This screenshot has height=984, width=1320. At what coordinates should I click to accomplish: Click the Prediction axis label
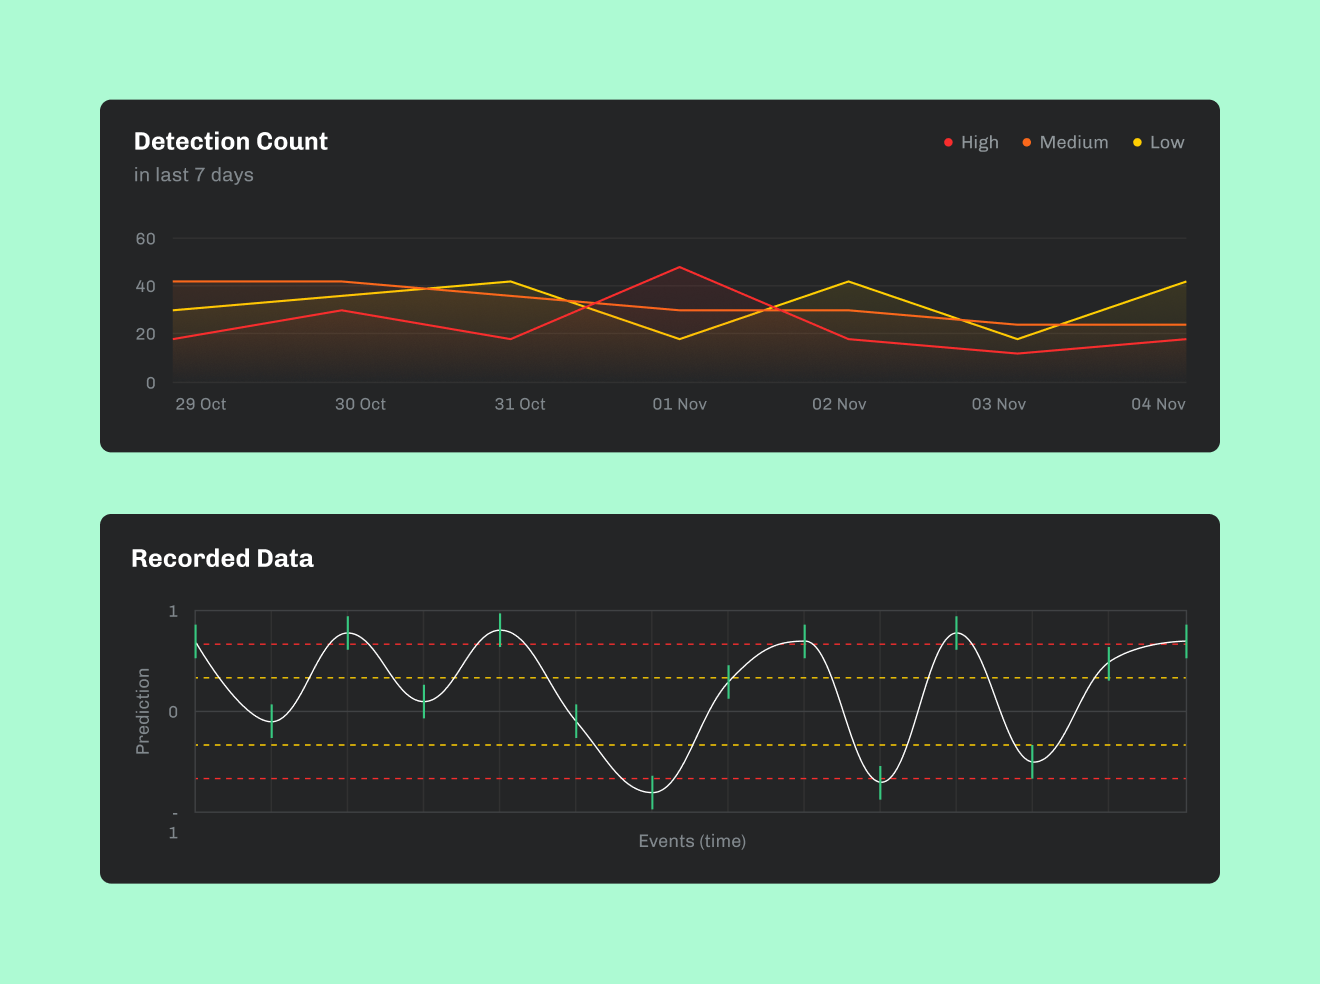coord(143,711)
